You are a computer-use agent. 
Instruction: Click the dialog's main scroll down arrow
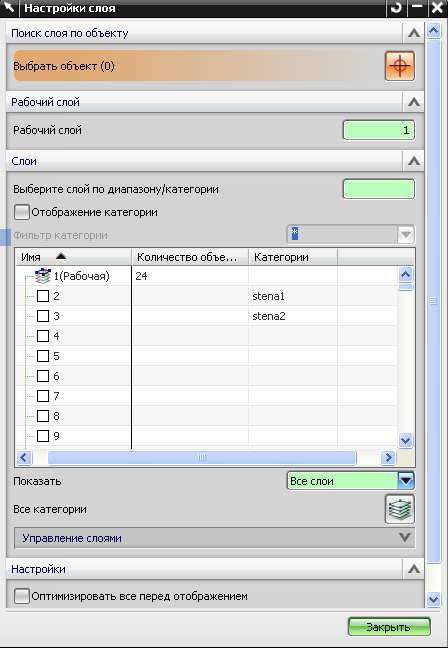[433, 599]
